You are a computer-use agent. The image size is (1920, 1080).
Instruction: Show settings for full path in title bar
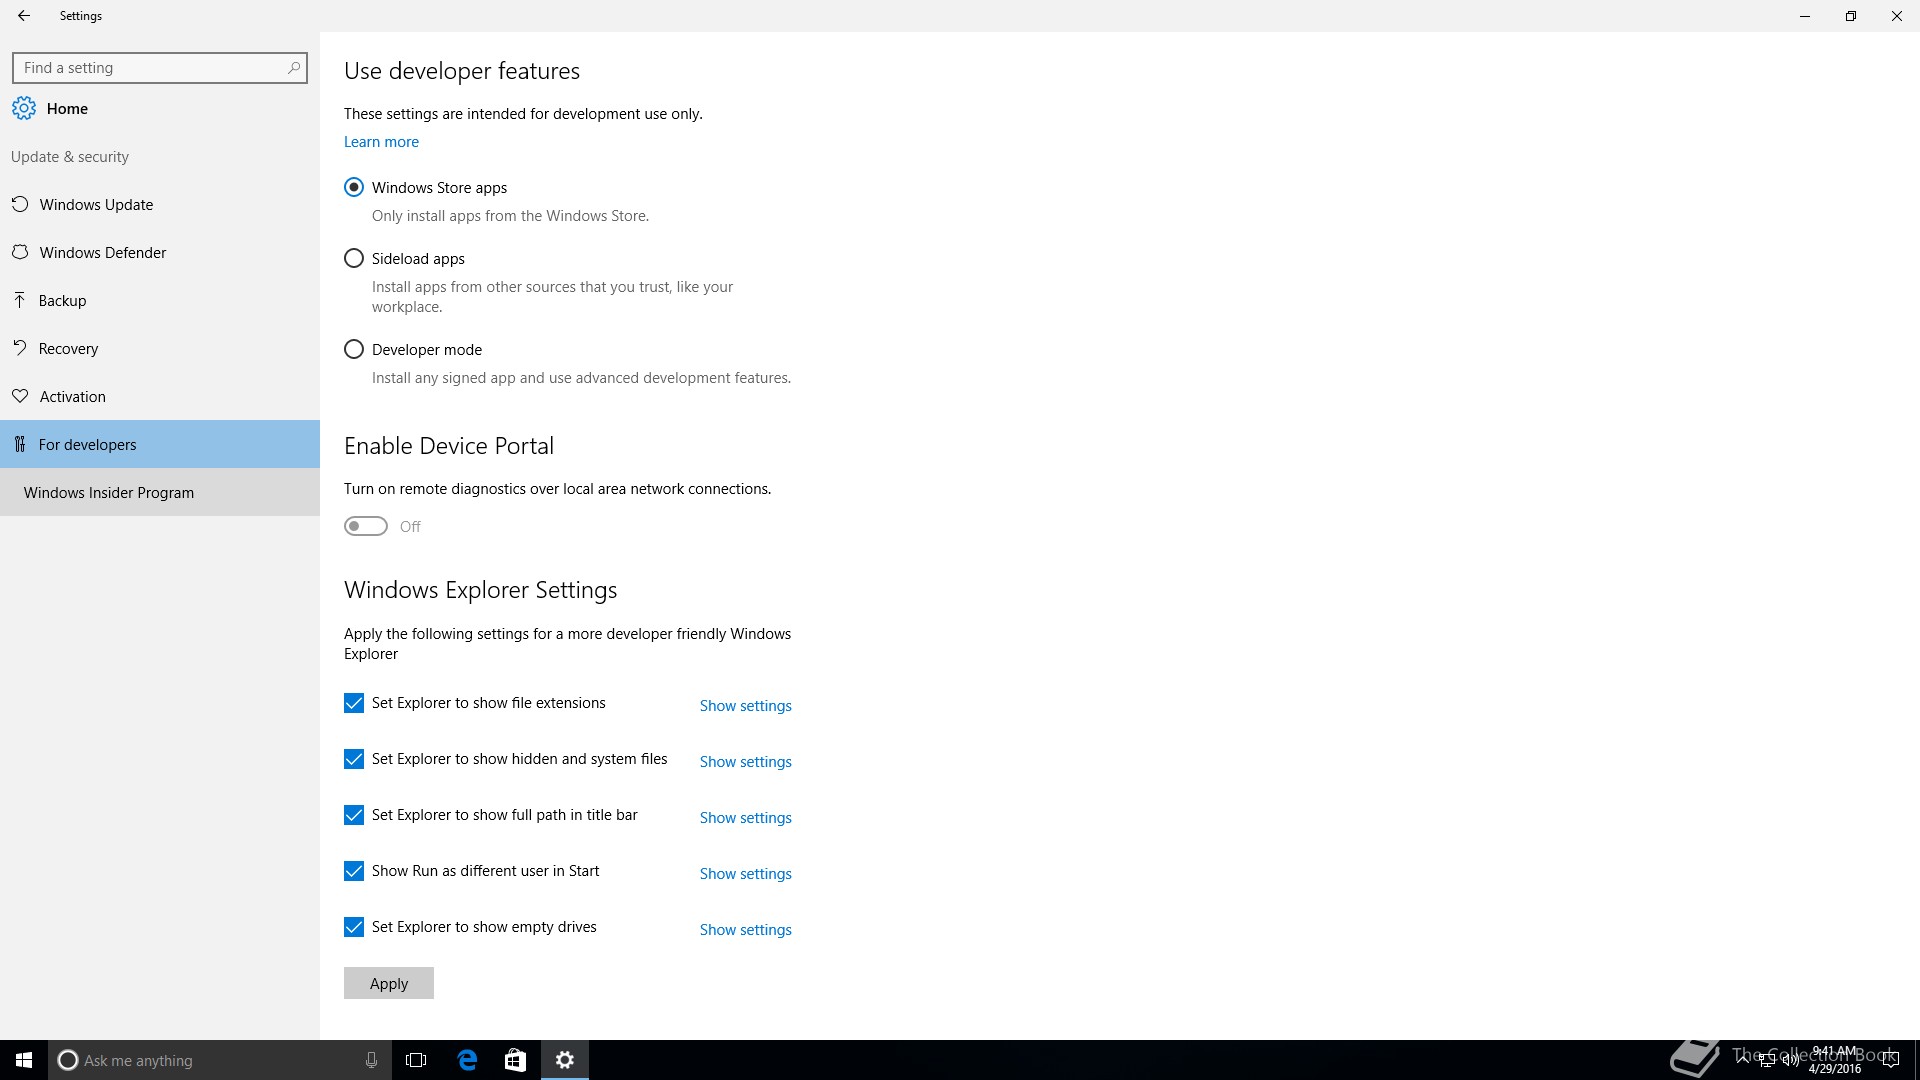coord(745,818)
